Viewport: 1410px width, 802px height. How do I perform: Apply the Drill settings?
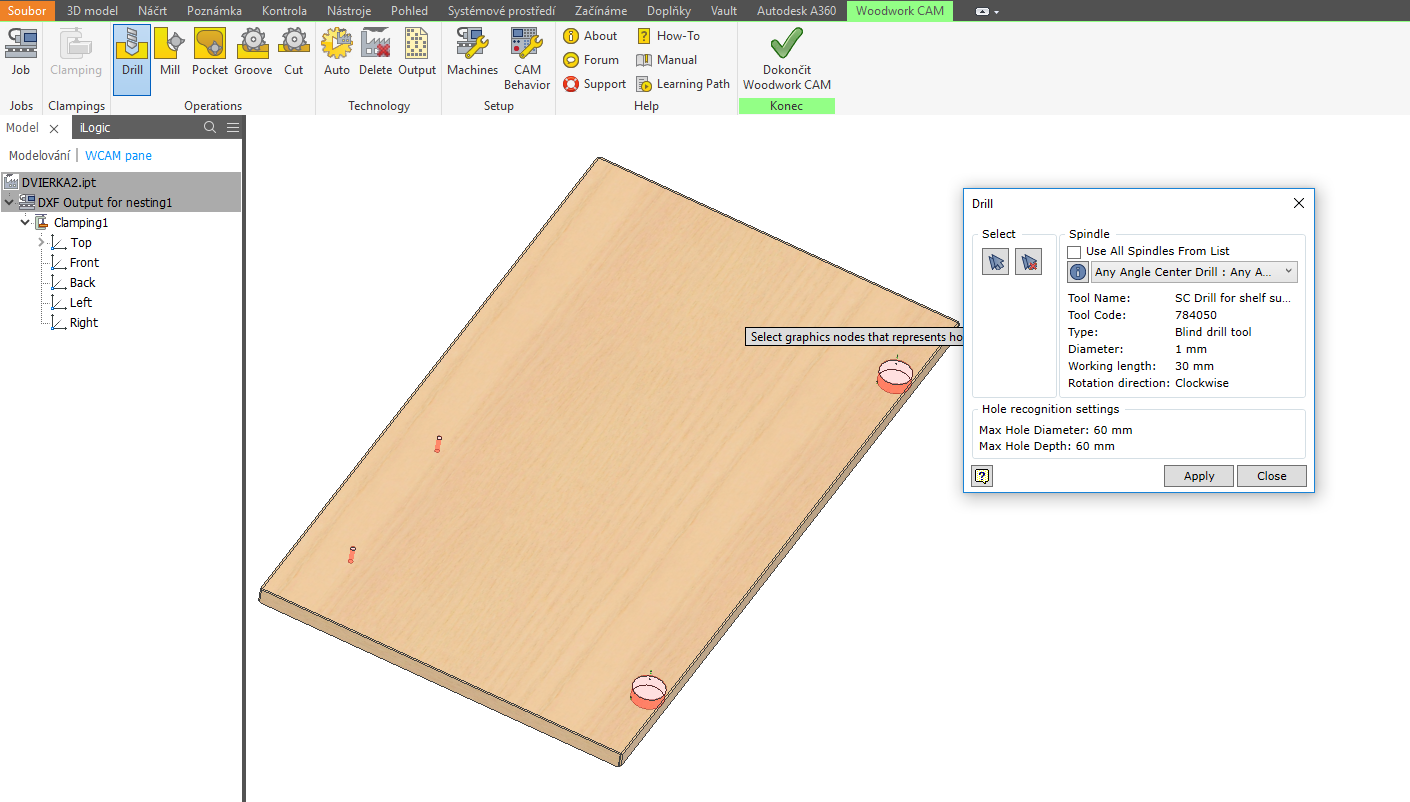pyautogui.click(x=1198, y=476)
